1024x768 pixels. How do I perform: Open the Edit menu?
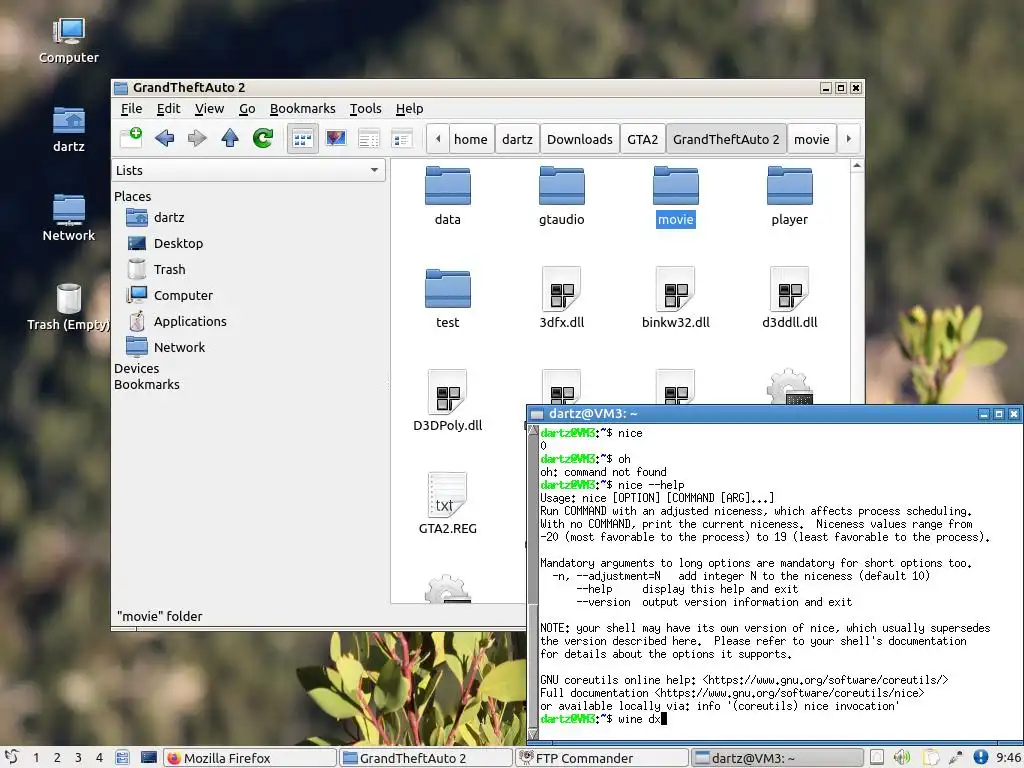tap(168, 108)
